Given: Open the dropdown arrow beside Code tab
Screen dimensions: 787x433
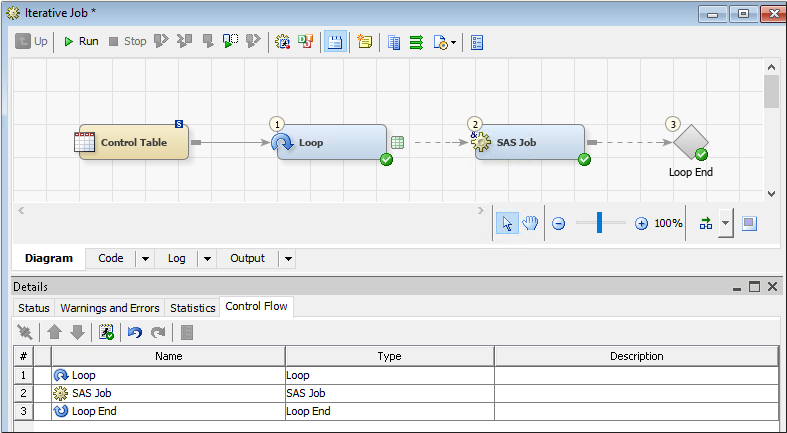Looking at the screenshot, I should (x=145, y=258).
